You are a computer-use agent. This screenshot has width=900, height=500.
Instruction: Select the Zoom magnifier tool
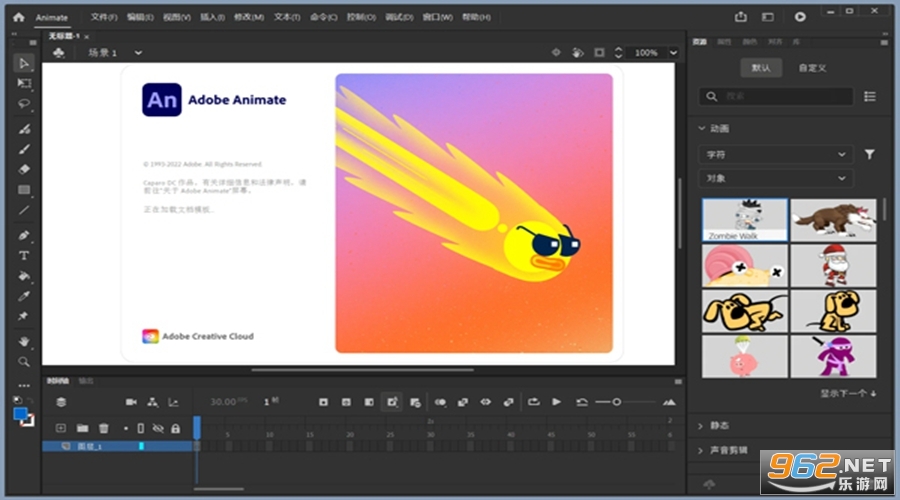[x=24, y=362]
